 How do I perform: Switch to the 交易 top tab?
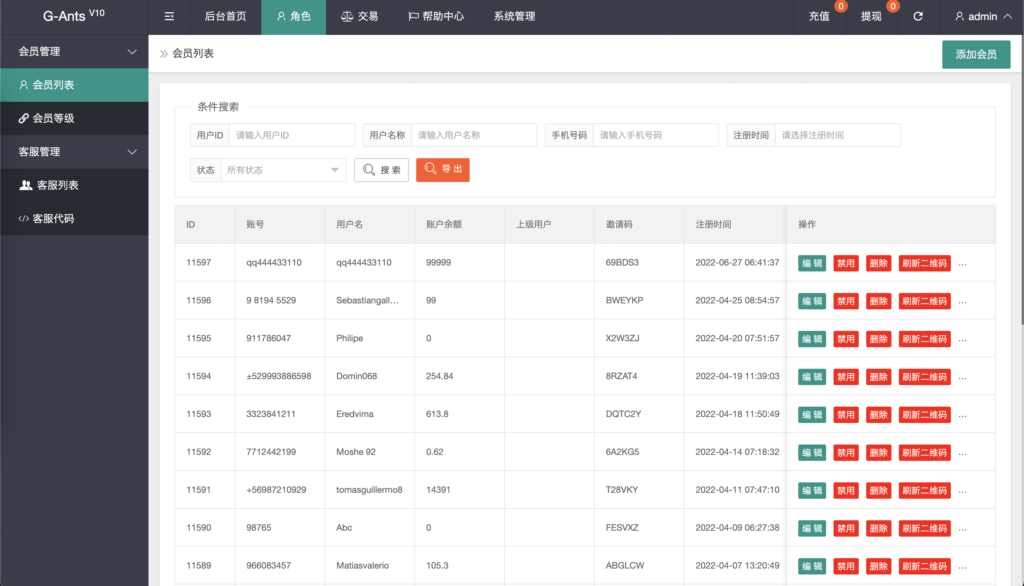pyautogui.click(x=359, y=17)
